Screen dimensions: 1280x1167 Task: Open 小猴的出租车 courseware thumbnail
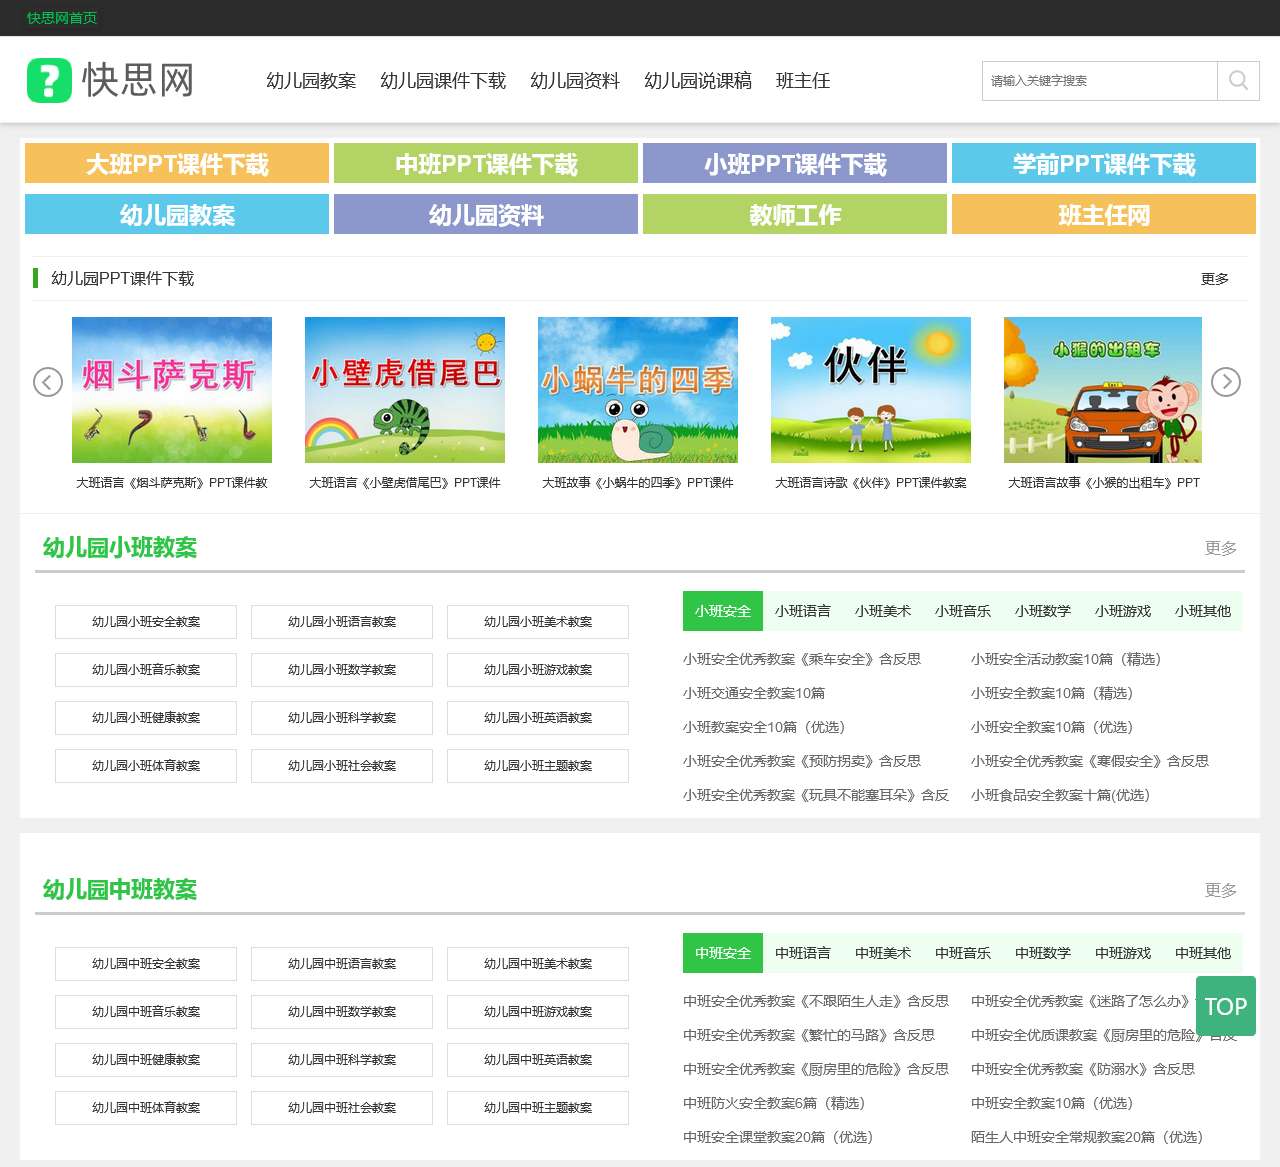coord(1102,390)
